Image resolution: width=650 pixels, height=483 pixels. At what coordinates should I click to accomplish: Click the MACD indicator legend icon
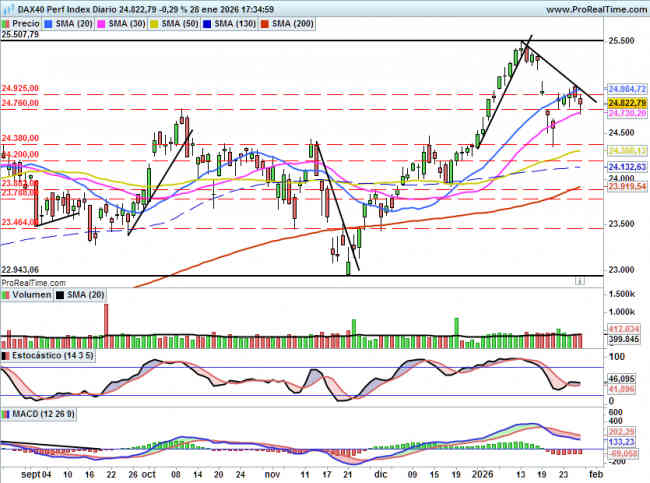6,413
